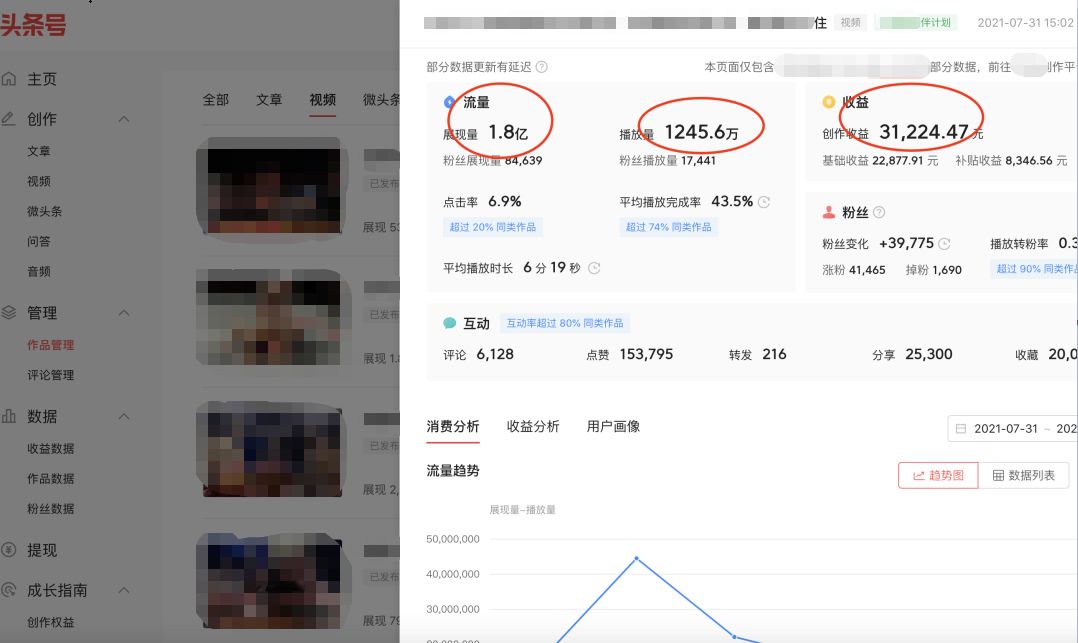Switch to 用户画像 tab
This screenshot has width=1078, height=643.
pos(613,426)
